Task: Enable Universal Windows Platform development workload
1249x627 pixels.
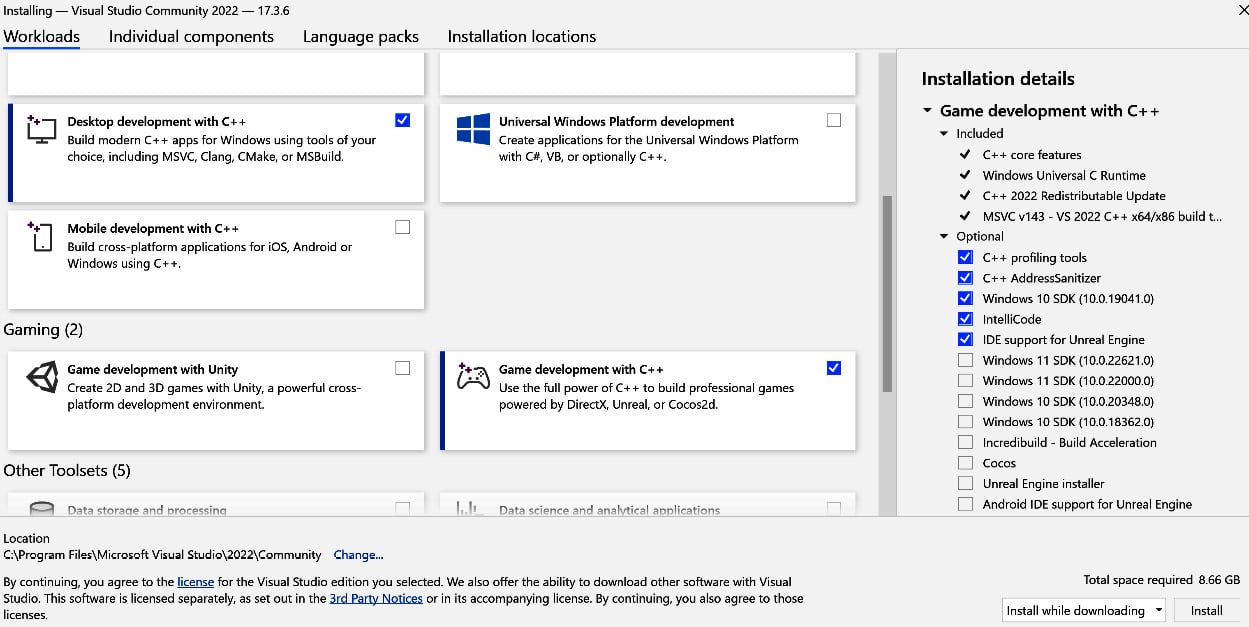Action: (x=834, y=120)
